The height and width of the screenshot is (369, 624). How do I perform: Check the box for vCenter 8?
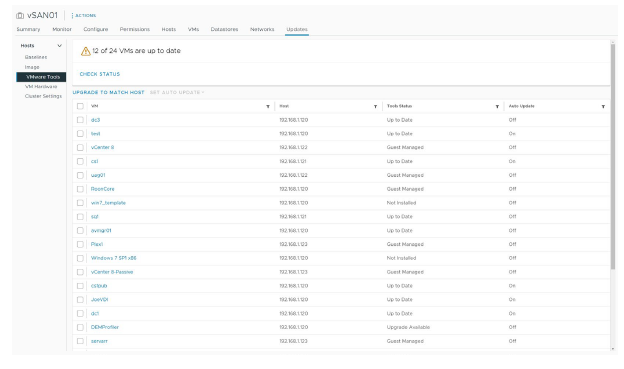point(80,147)
